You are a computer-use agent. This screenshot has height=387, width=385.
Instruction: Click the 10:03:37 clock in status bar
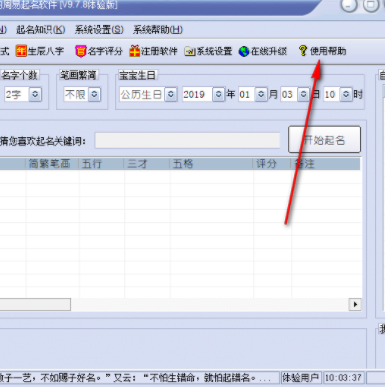pyautogui.click(x=343, y=378)
